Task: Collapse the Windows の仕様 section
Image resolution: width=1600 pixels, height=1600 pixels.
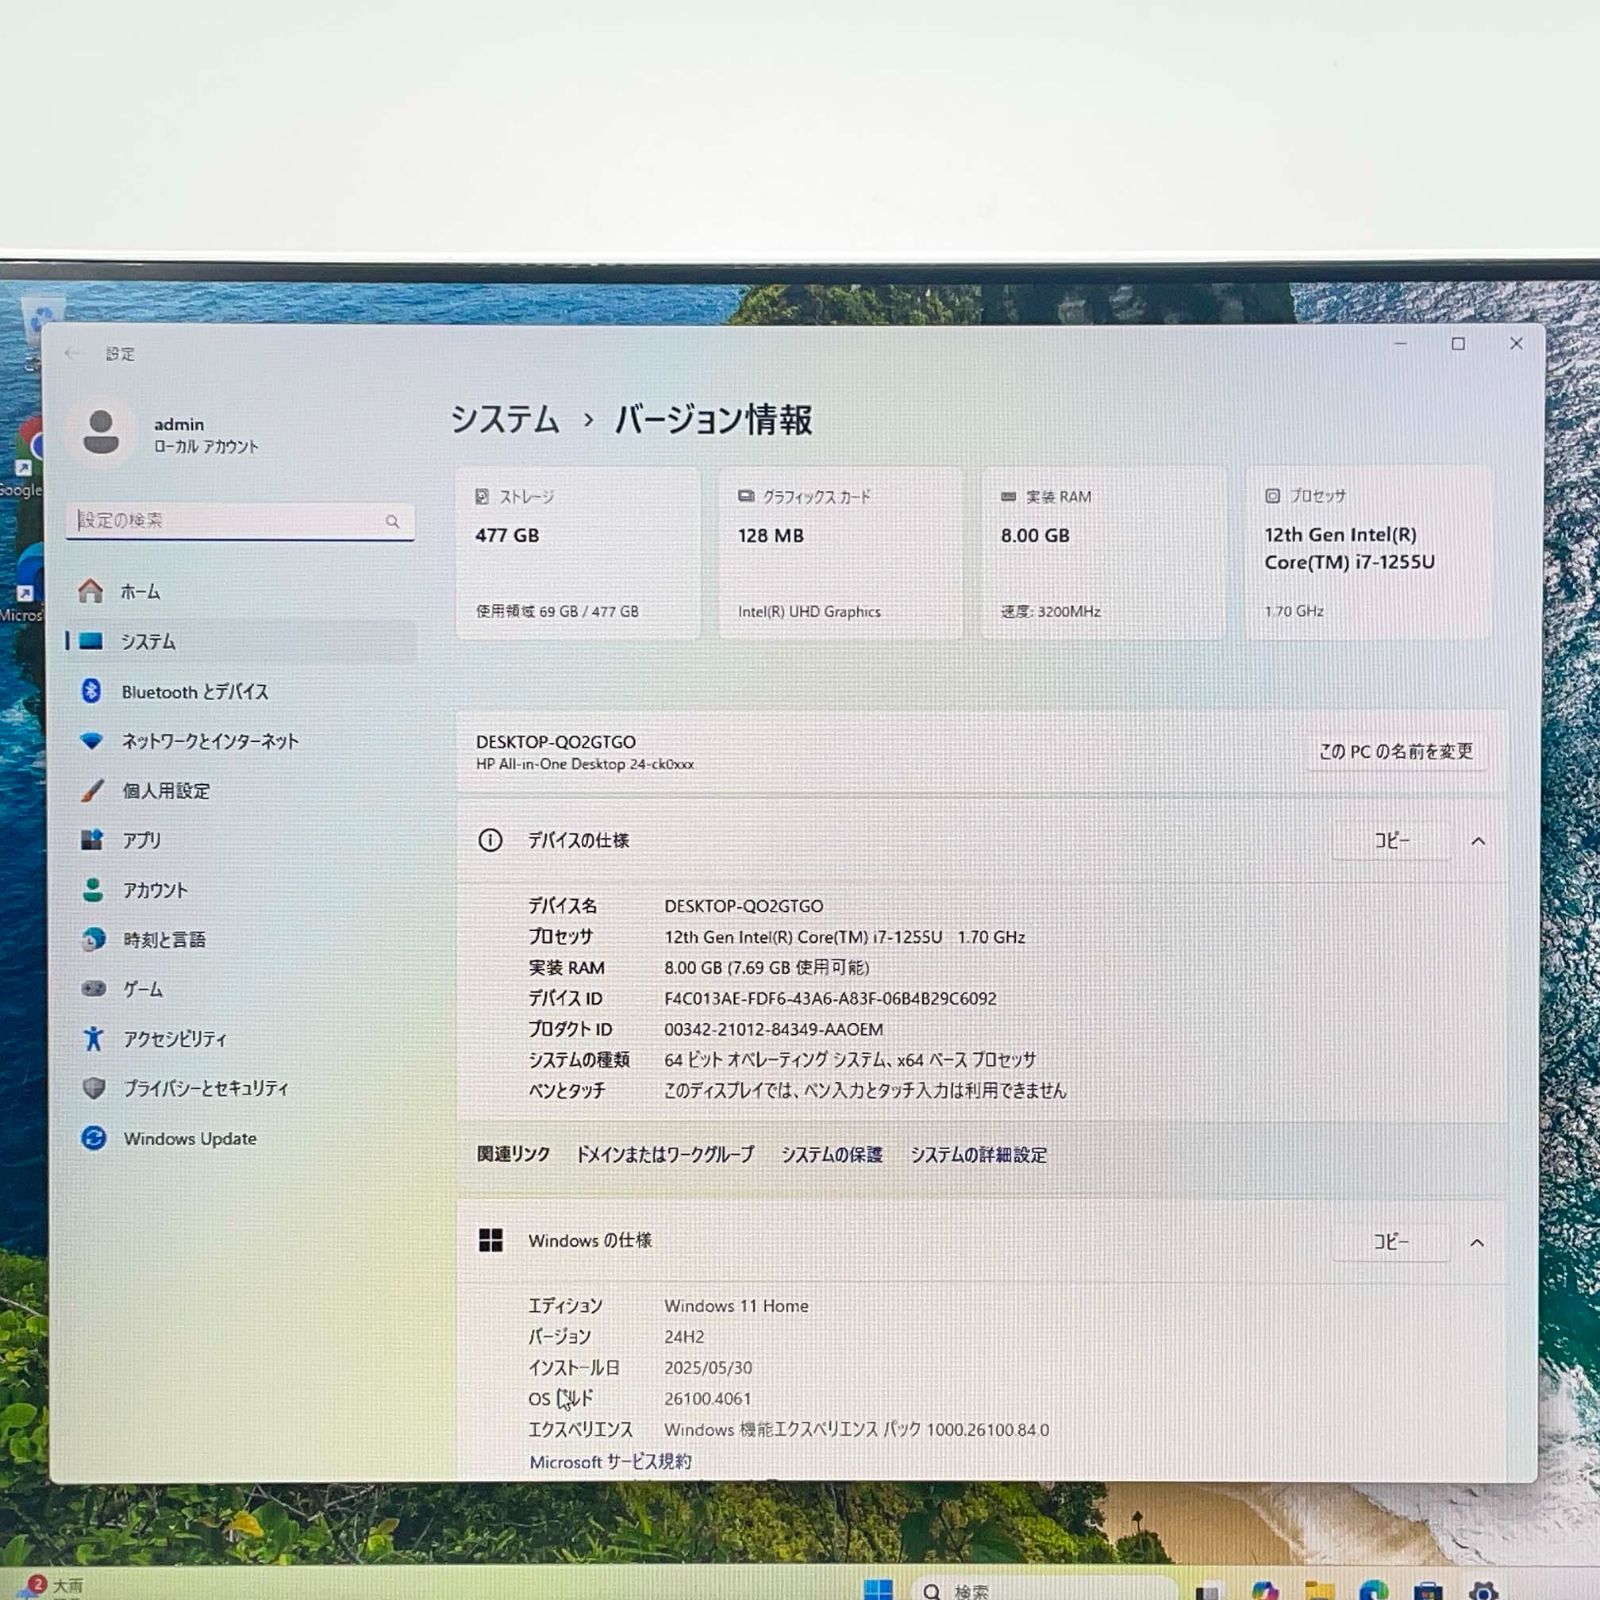Action: tap(1477, 1242)
